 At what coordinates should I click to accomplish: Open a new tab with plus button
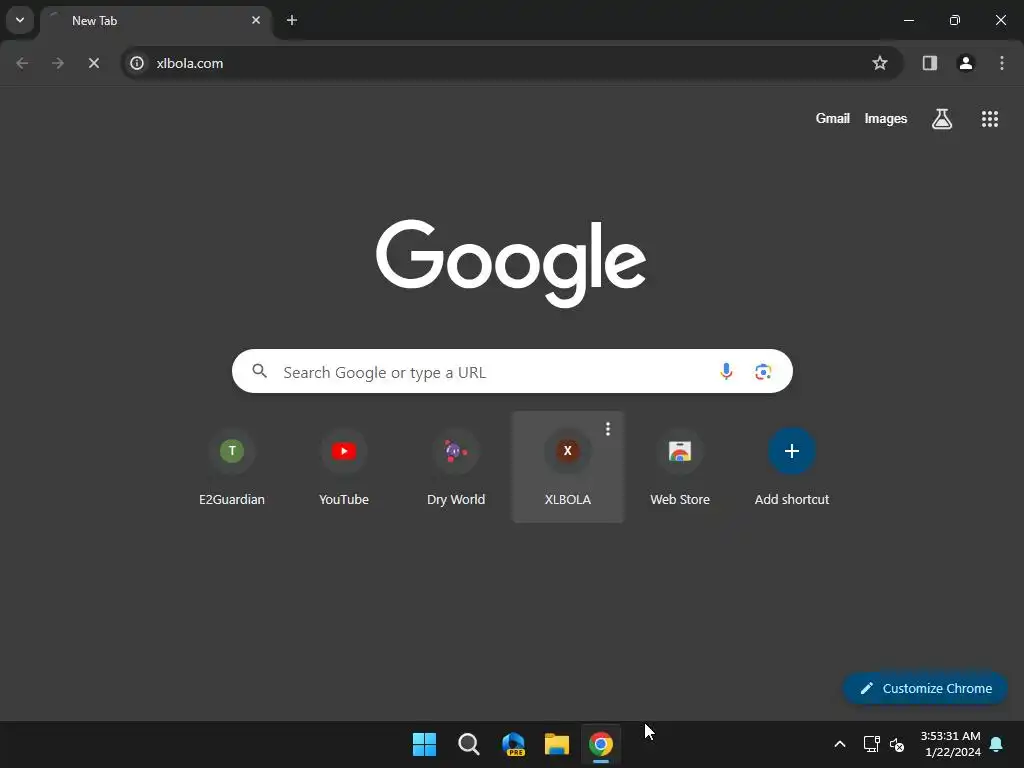tap(292, 20)
